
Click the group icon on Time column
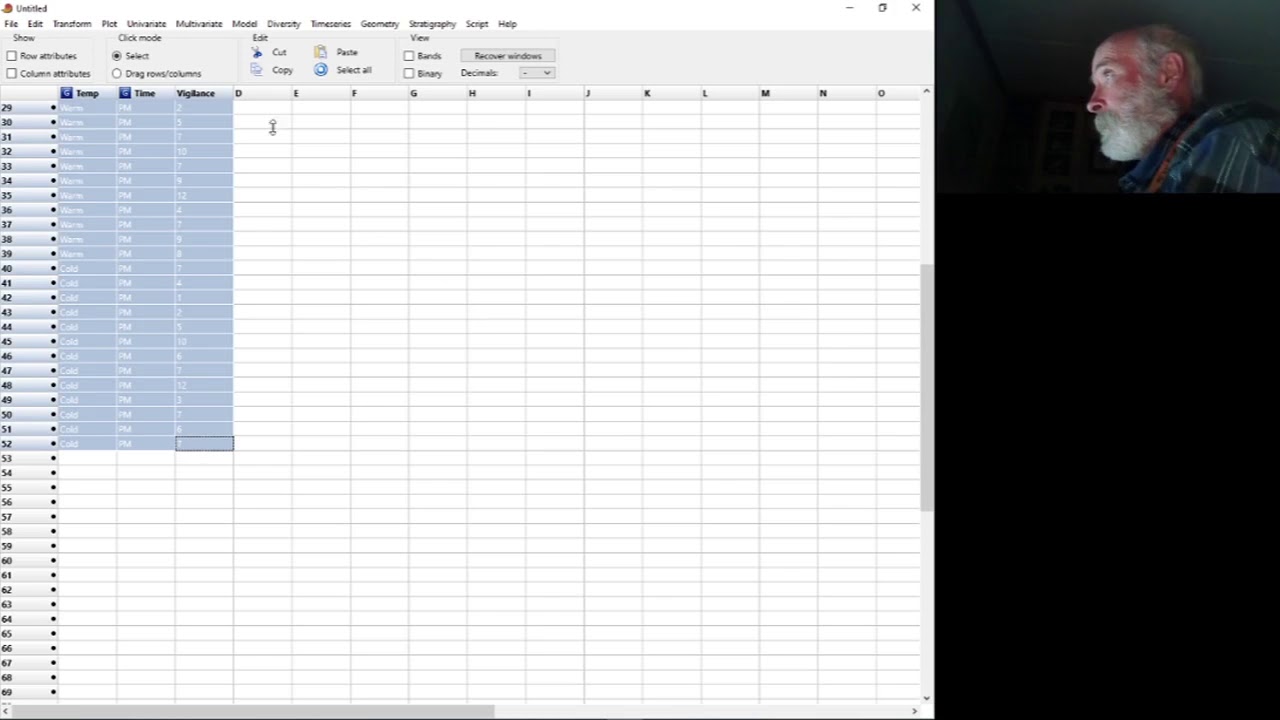tap(125, 93)
